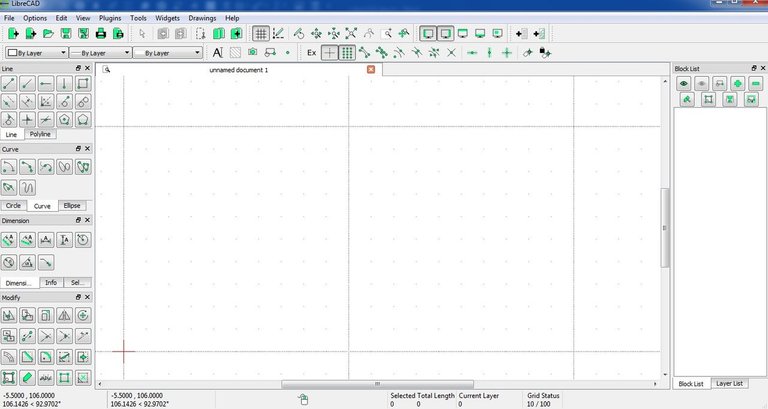Open the File menu
This screenshot has width=768, height=409.
(x=9, y=18)
